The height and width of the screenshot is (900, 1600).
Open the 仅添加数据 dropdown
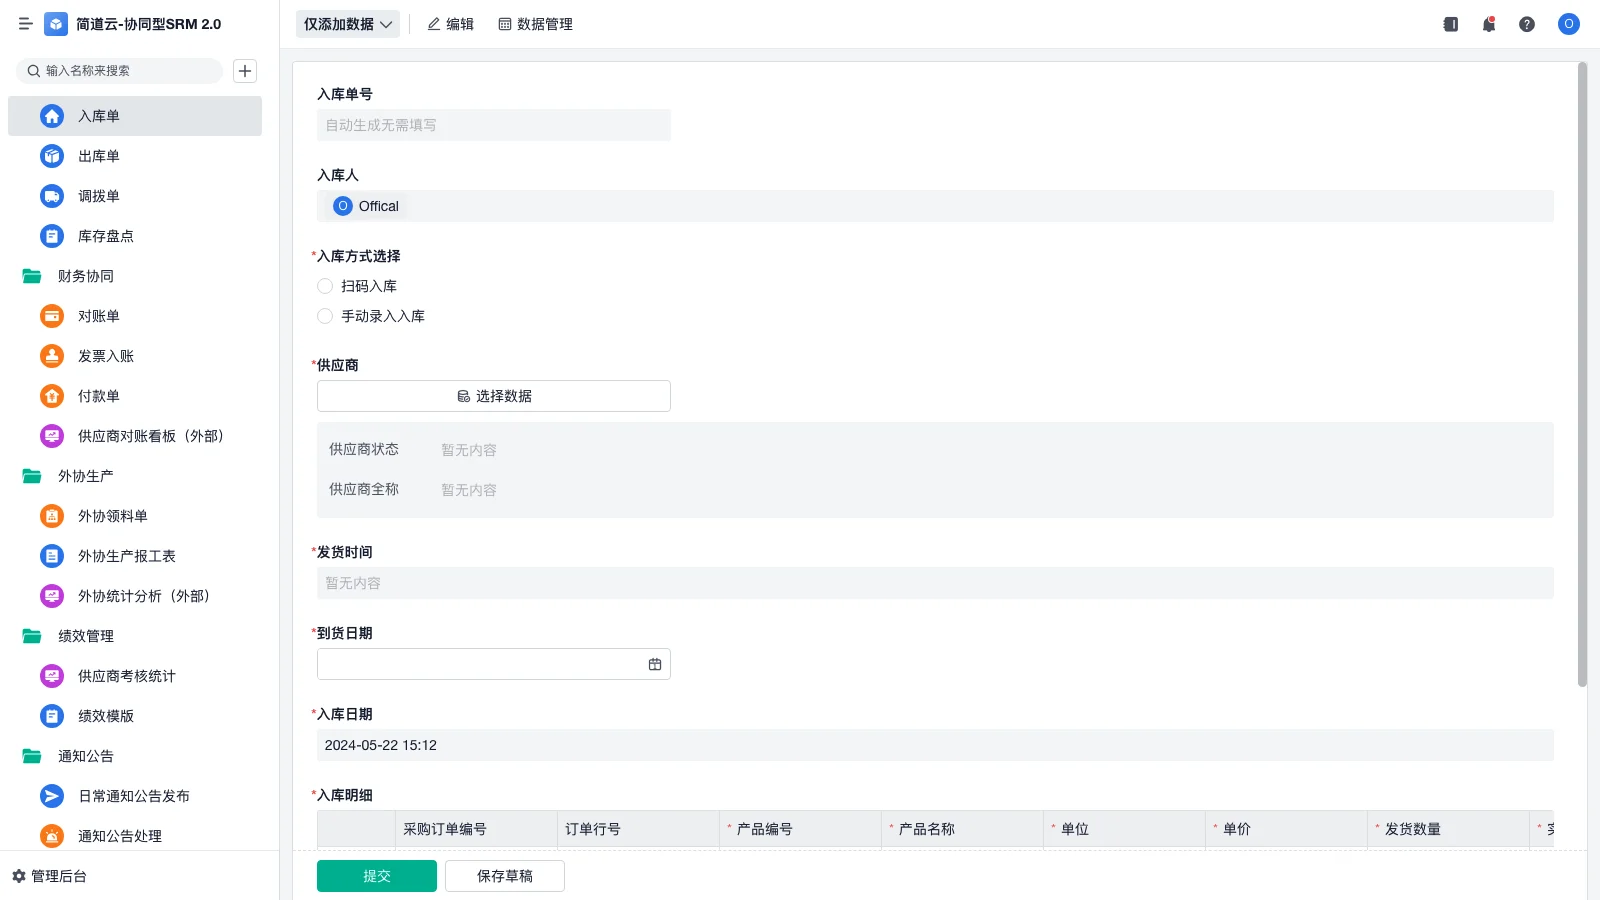click(348, 24)
